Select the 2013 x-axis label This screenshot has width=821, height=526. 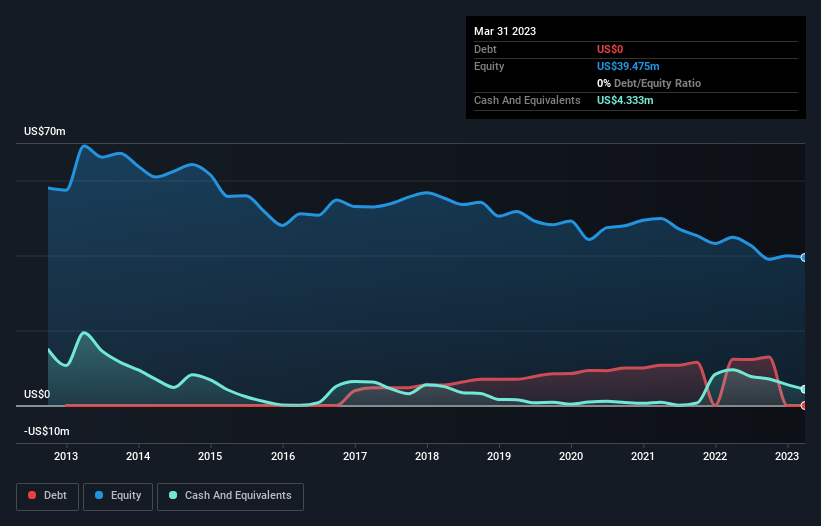[x=66, y=457]
